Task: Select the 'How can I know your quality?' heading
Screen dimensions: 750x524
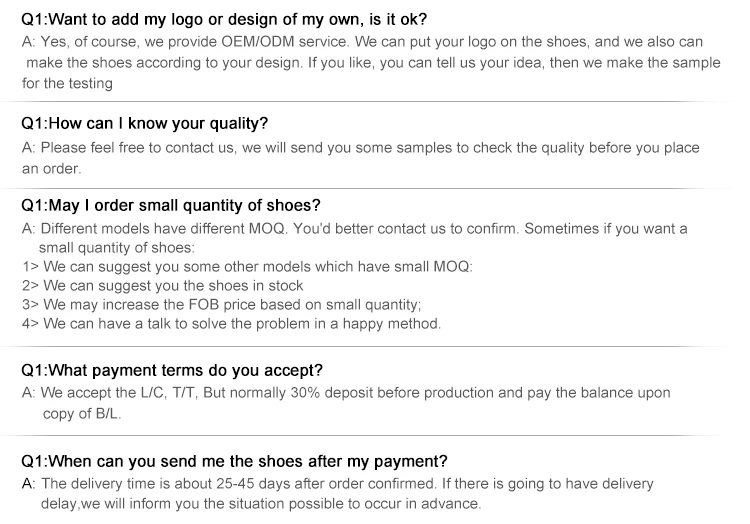Action: point(145,124)
